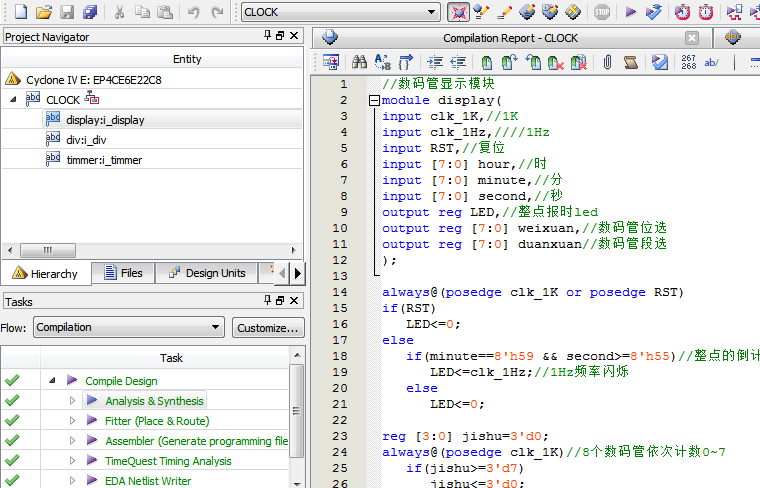Screen dimensions: 760x488
Task: Pin the Project Navigator panel
Action: point(267,37)
